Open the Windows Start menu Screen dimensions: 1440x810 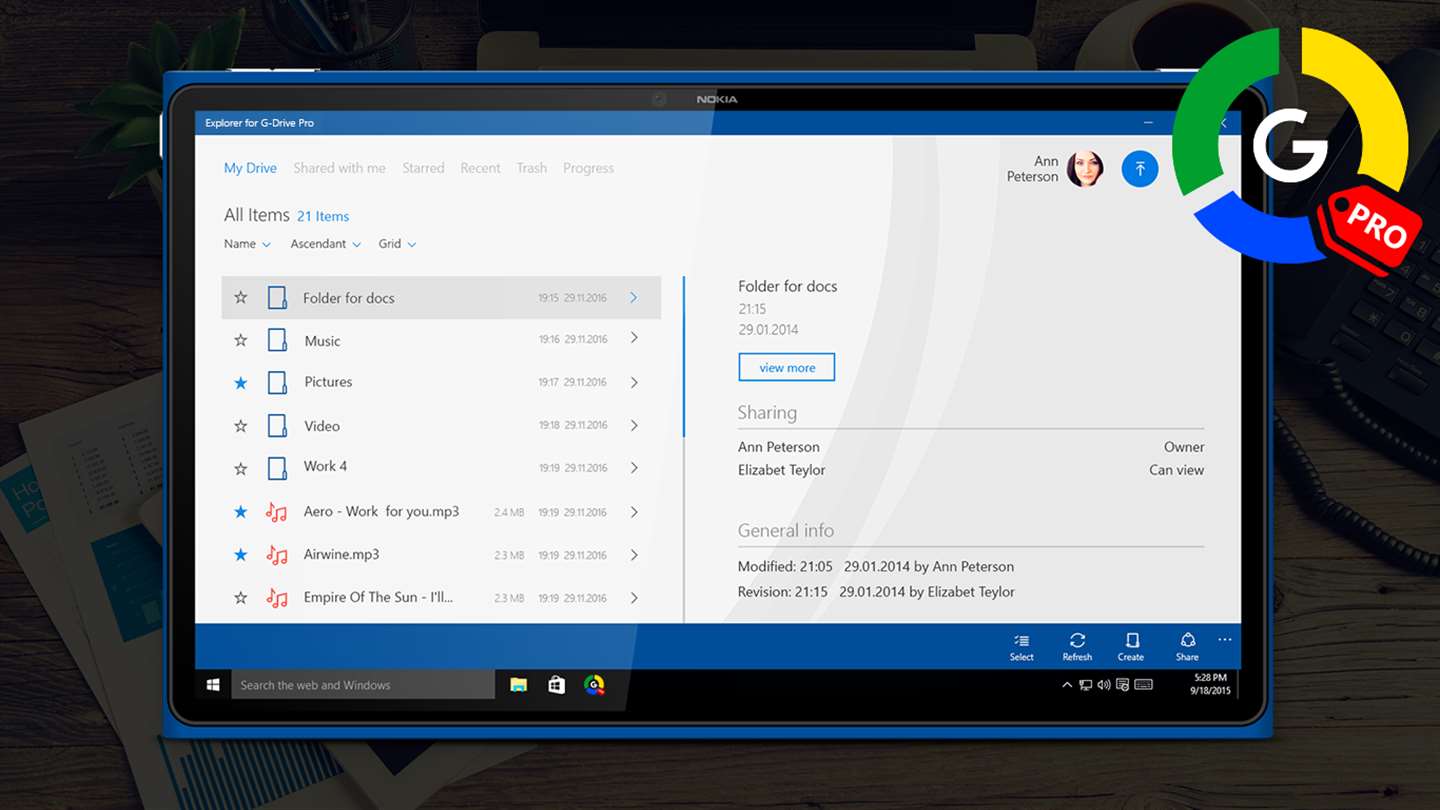coord(213,685)
